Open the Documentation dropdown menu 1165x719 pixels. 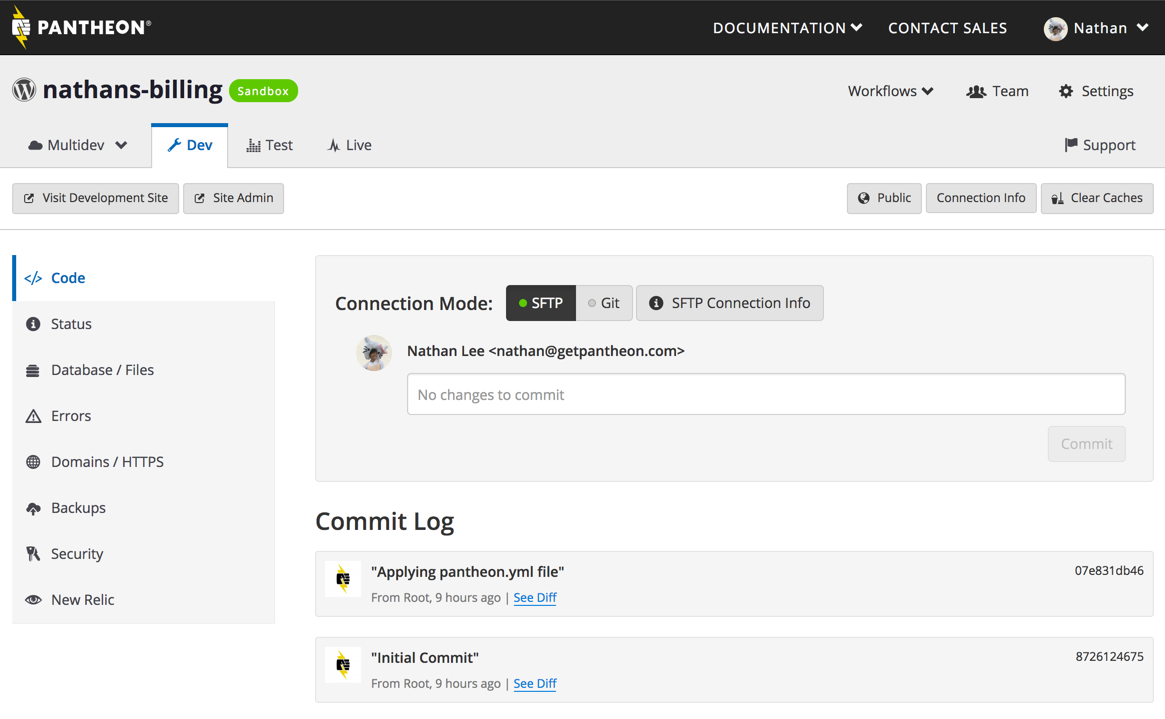[x=788, y=28]
